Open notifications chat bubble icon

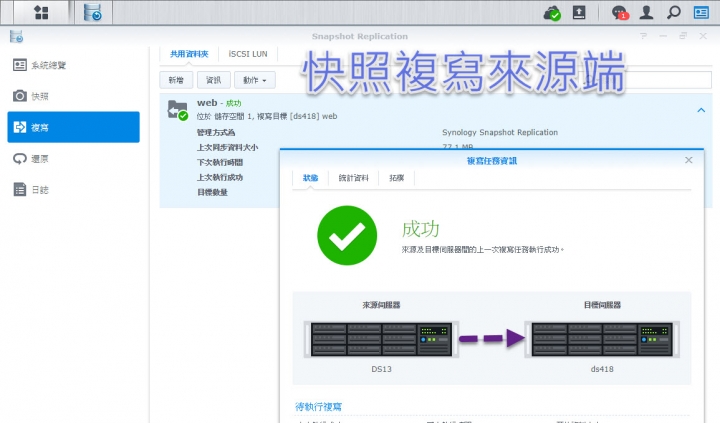(x=619, y=12)
